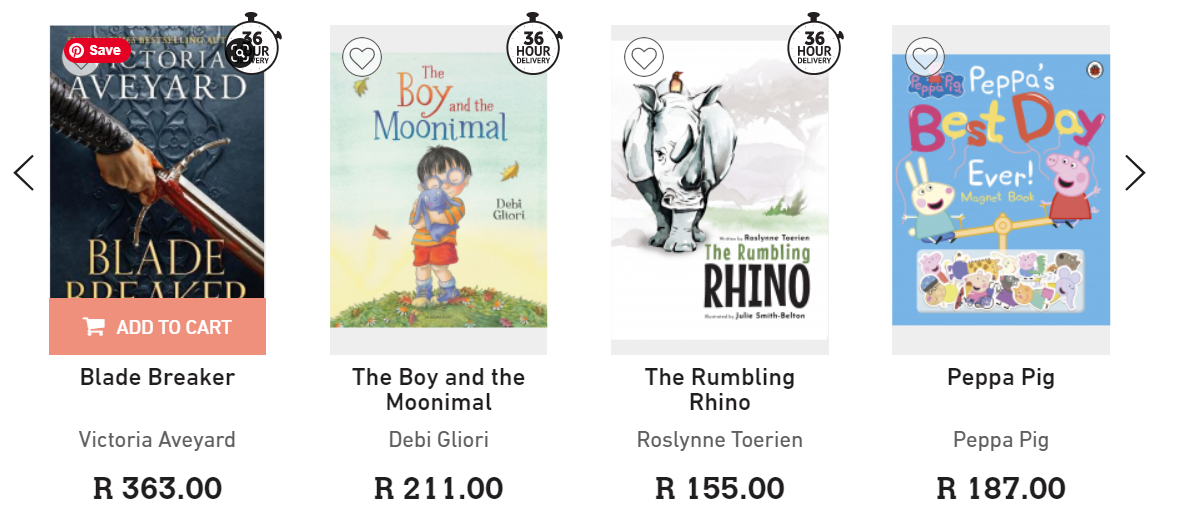Click the visual search icon on Blade Breaker cover
1185x523 pixels.
(x=240, y=53)
